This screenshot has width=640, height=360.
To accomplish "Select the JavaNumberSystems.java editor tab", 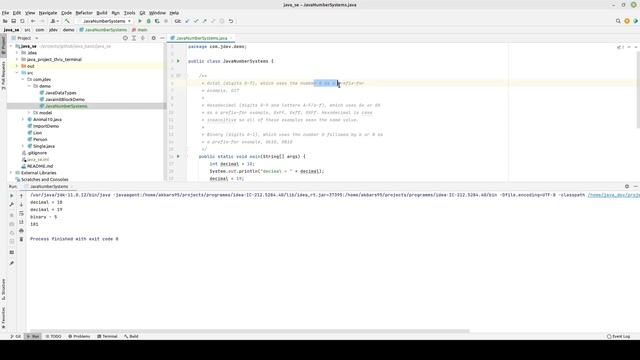I will (x=201, y=38).
